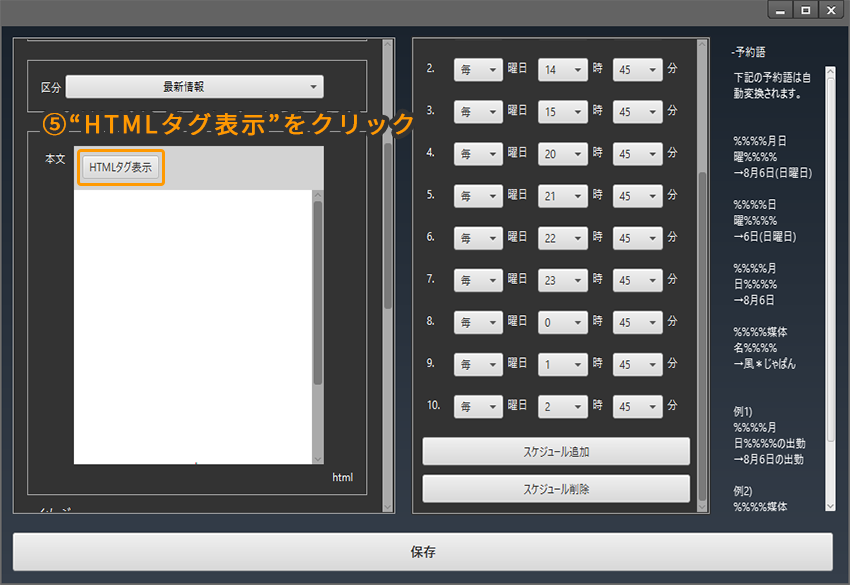Click the 本文 editor scrollbar thumb
Screen dimensions: 850x585
pyautogui.click(x=318, y=293)
